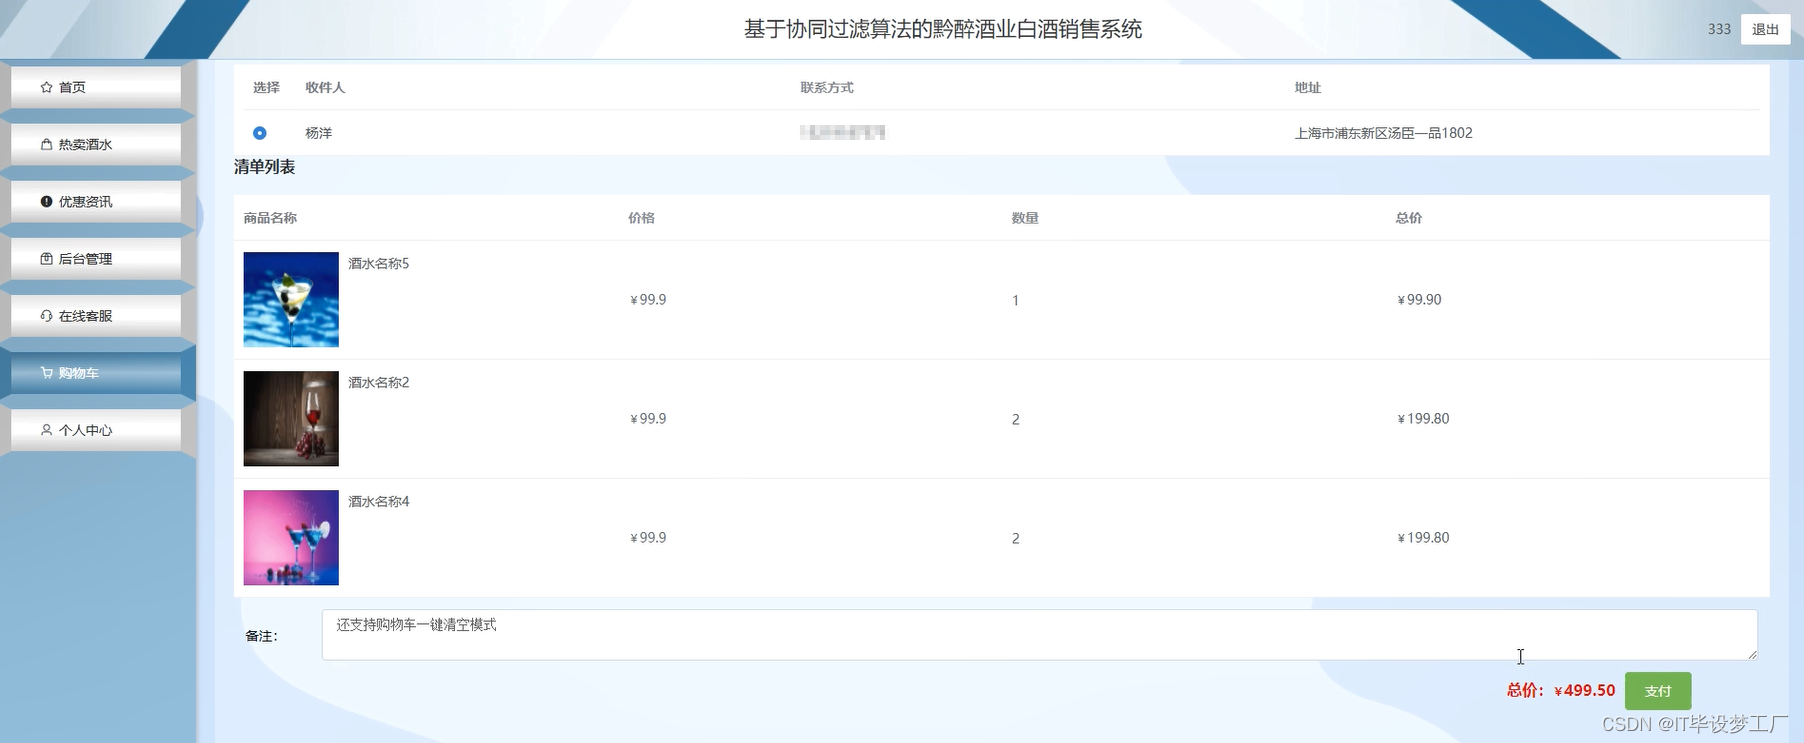Viewport: 1804px width, 743px height.
Task: Open the 个人中心 menu item
Action: (96, 430)
